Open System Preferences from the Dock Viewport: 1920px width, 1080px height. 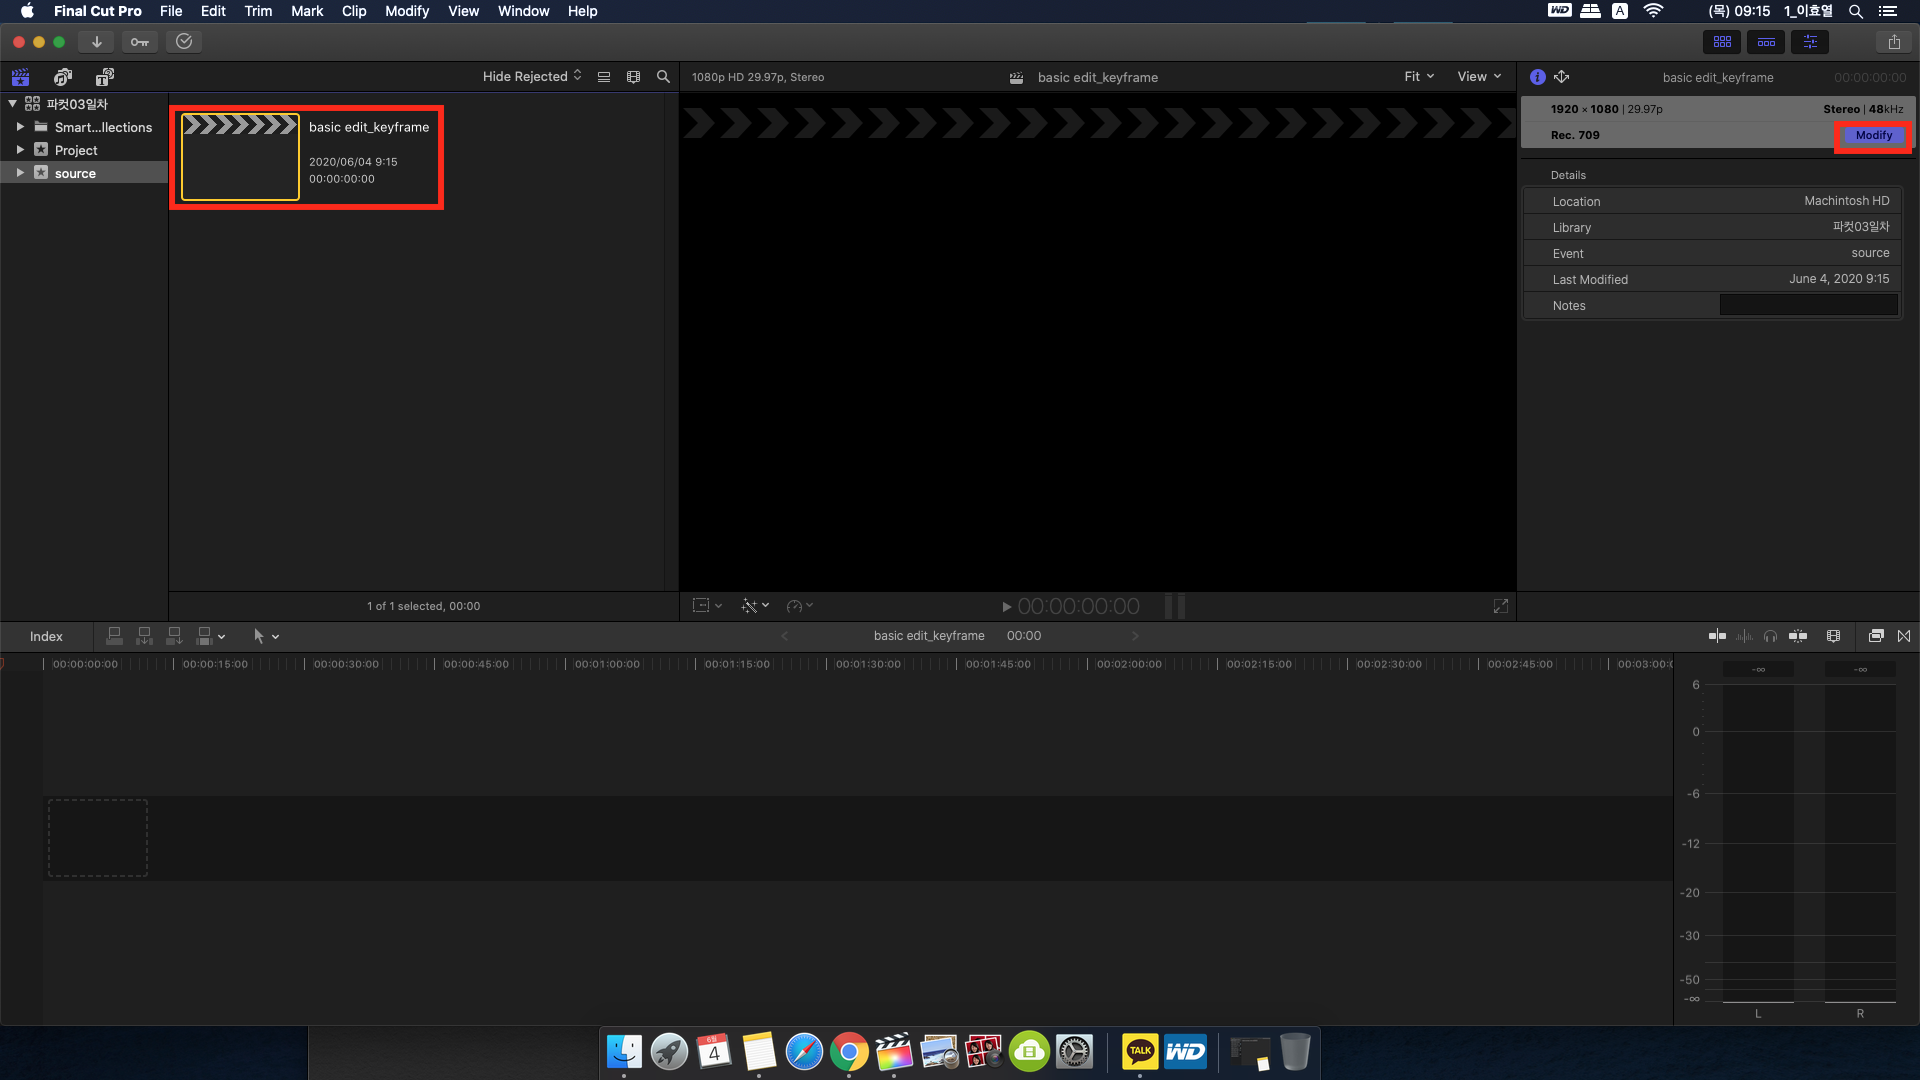point(1074,1052)
